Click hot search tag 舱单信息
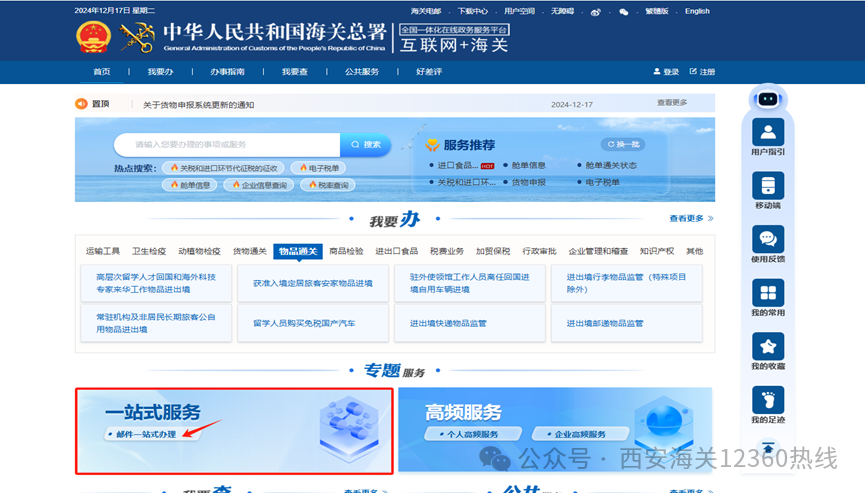Screen dimensions: 865x493 click(190, 185)
